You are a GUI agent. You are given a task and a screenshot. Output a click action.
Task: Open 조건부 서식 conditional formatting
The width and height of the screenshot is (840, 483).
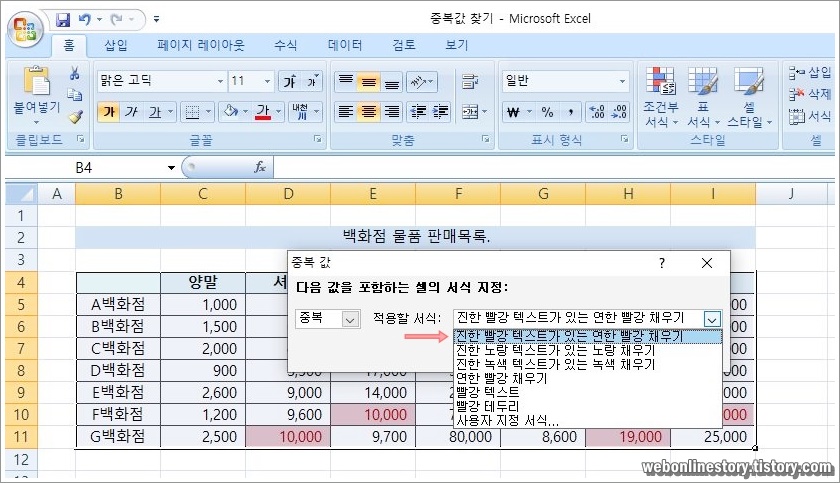click(661, 97)
